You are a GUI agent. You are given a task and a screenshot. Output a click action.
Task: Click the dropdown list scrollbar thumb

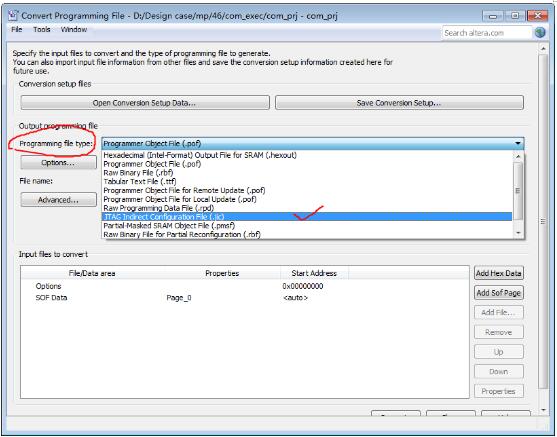[x=518, y=191]
